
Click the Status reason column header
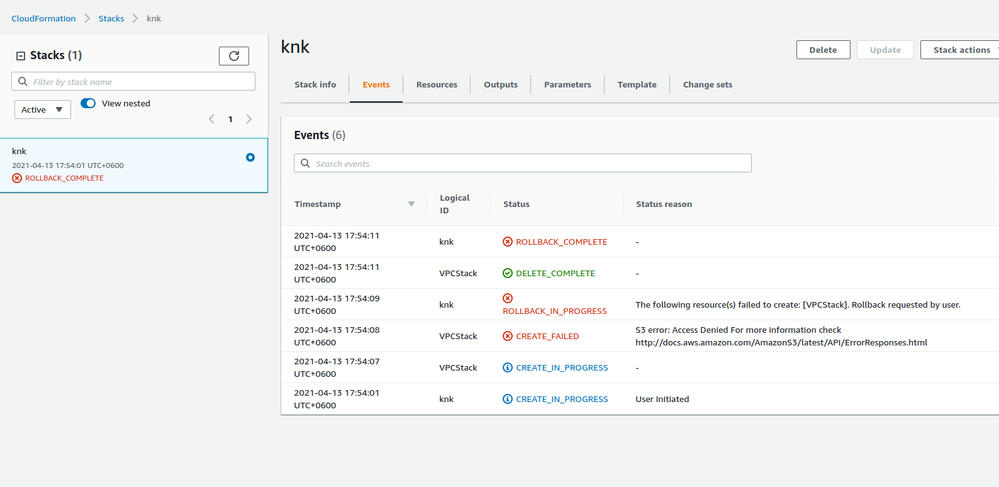pos(664,204)
